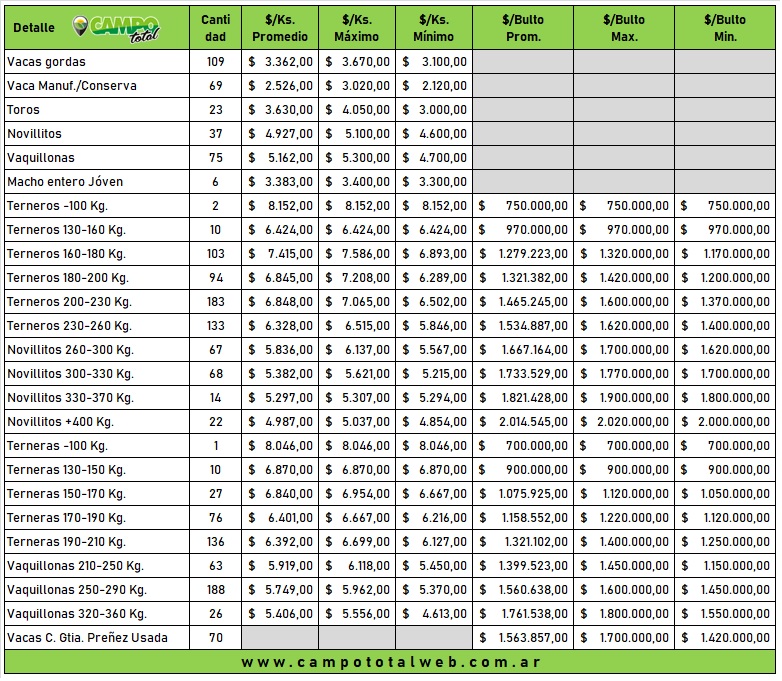Select the Cantidad column header

click(x=215, y=28)
